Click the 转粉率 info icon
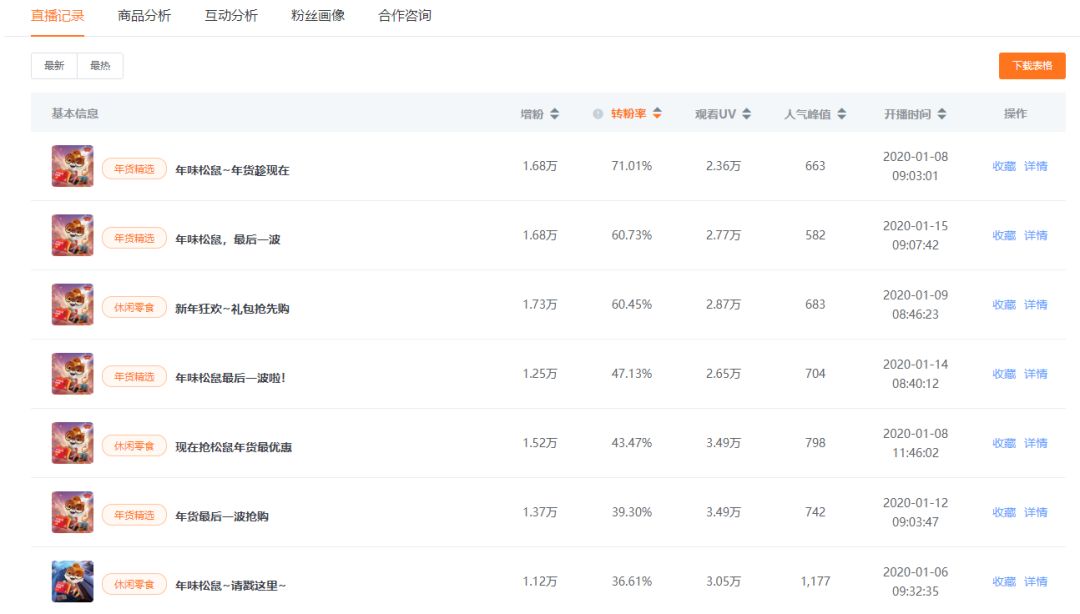This screenshot has height=614, width=1080. click(598, 114)
